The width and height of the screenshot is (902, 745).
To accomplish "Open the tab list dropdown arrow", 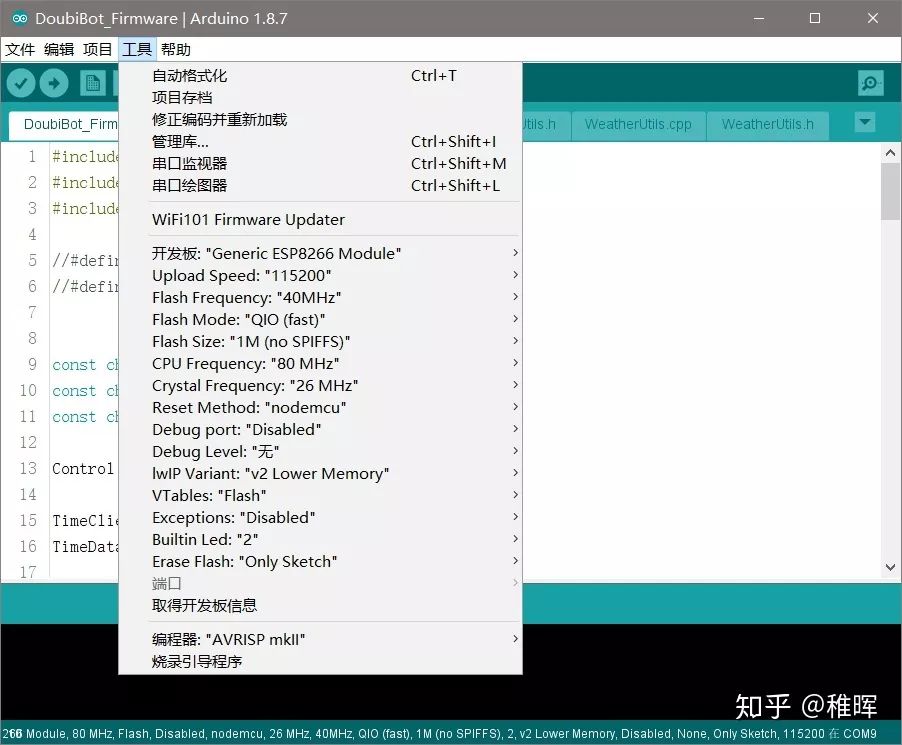I will pyautogui.click(x=865, y=123).
